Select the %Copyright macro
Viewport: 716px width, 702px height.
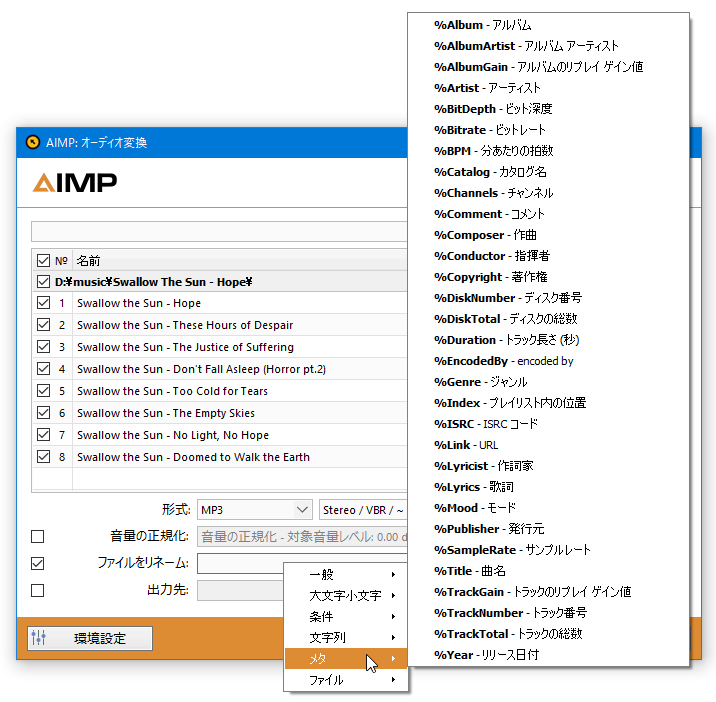pyautogui.click(x=548, y=277)
